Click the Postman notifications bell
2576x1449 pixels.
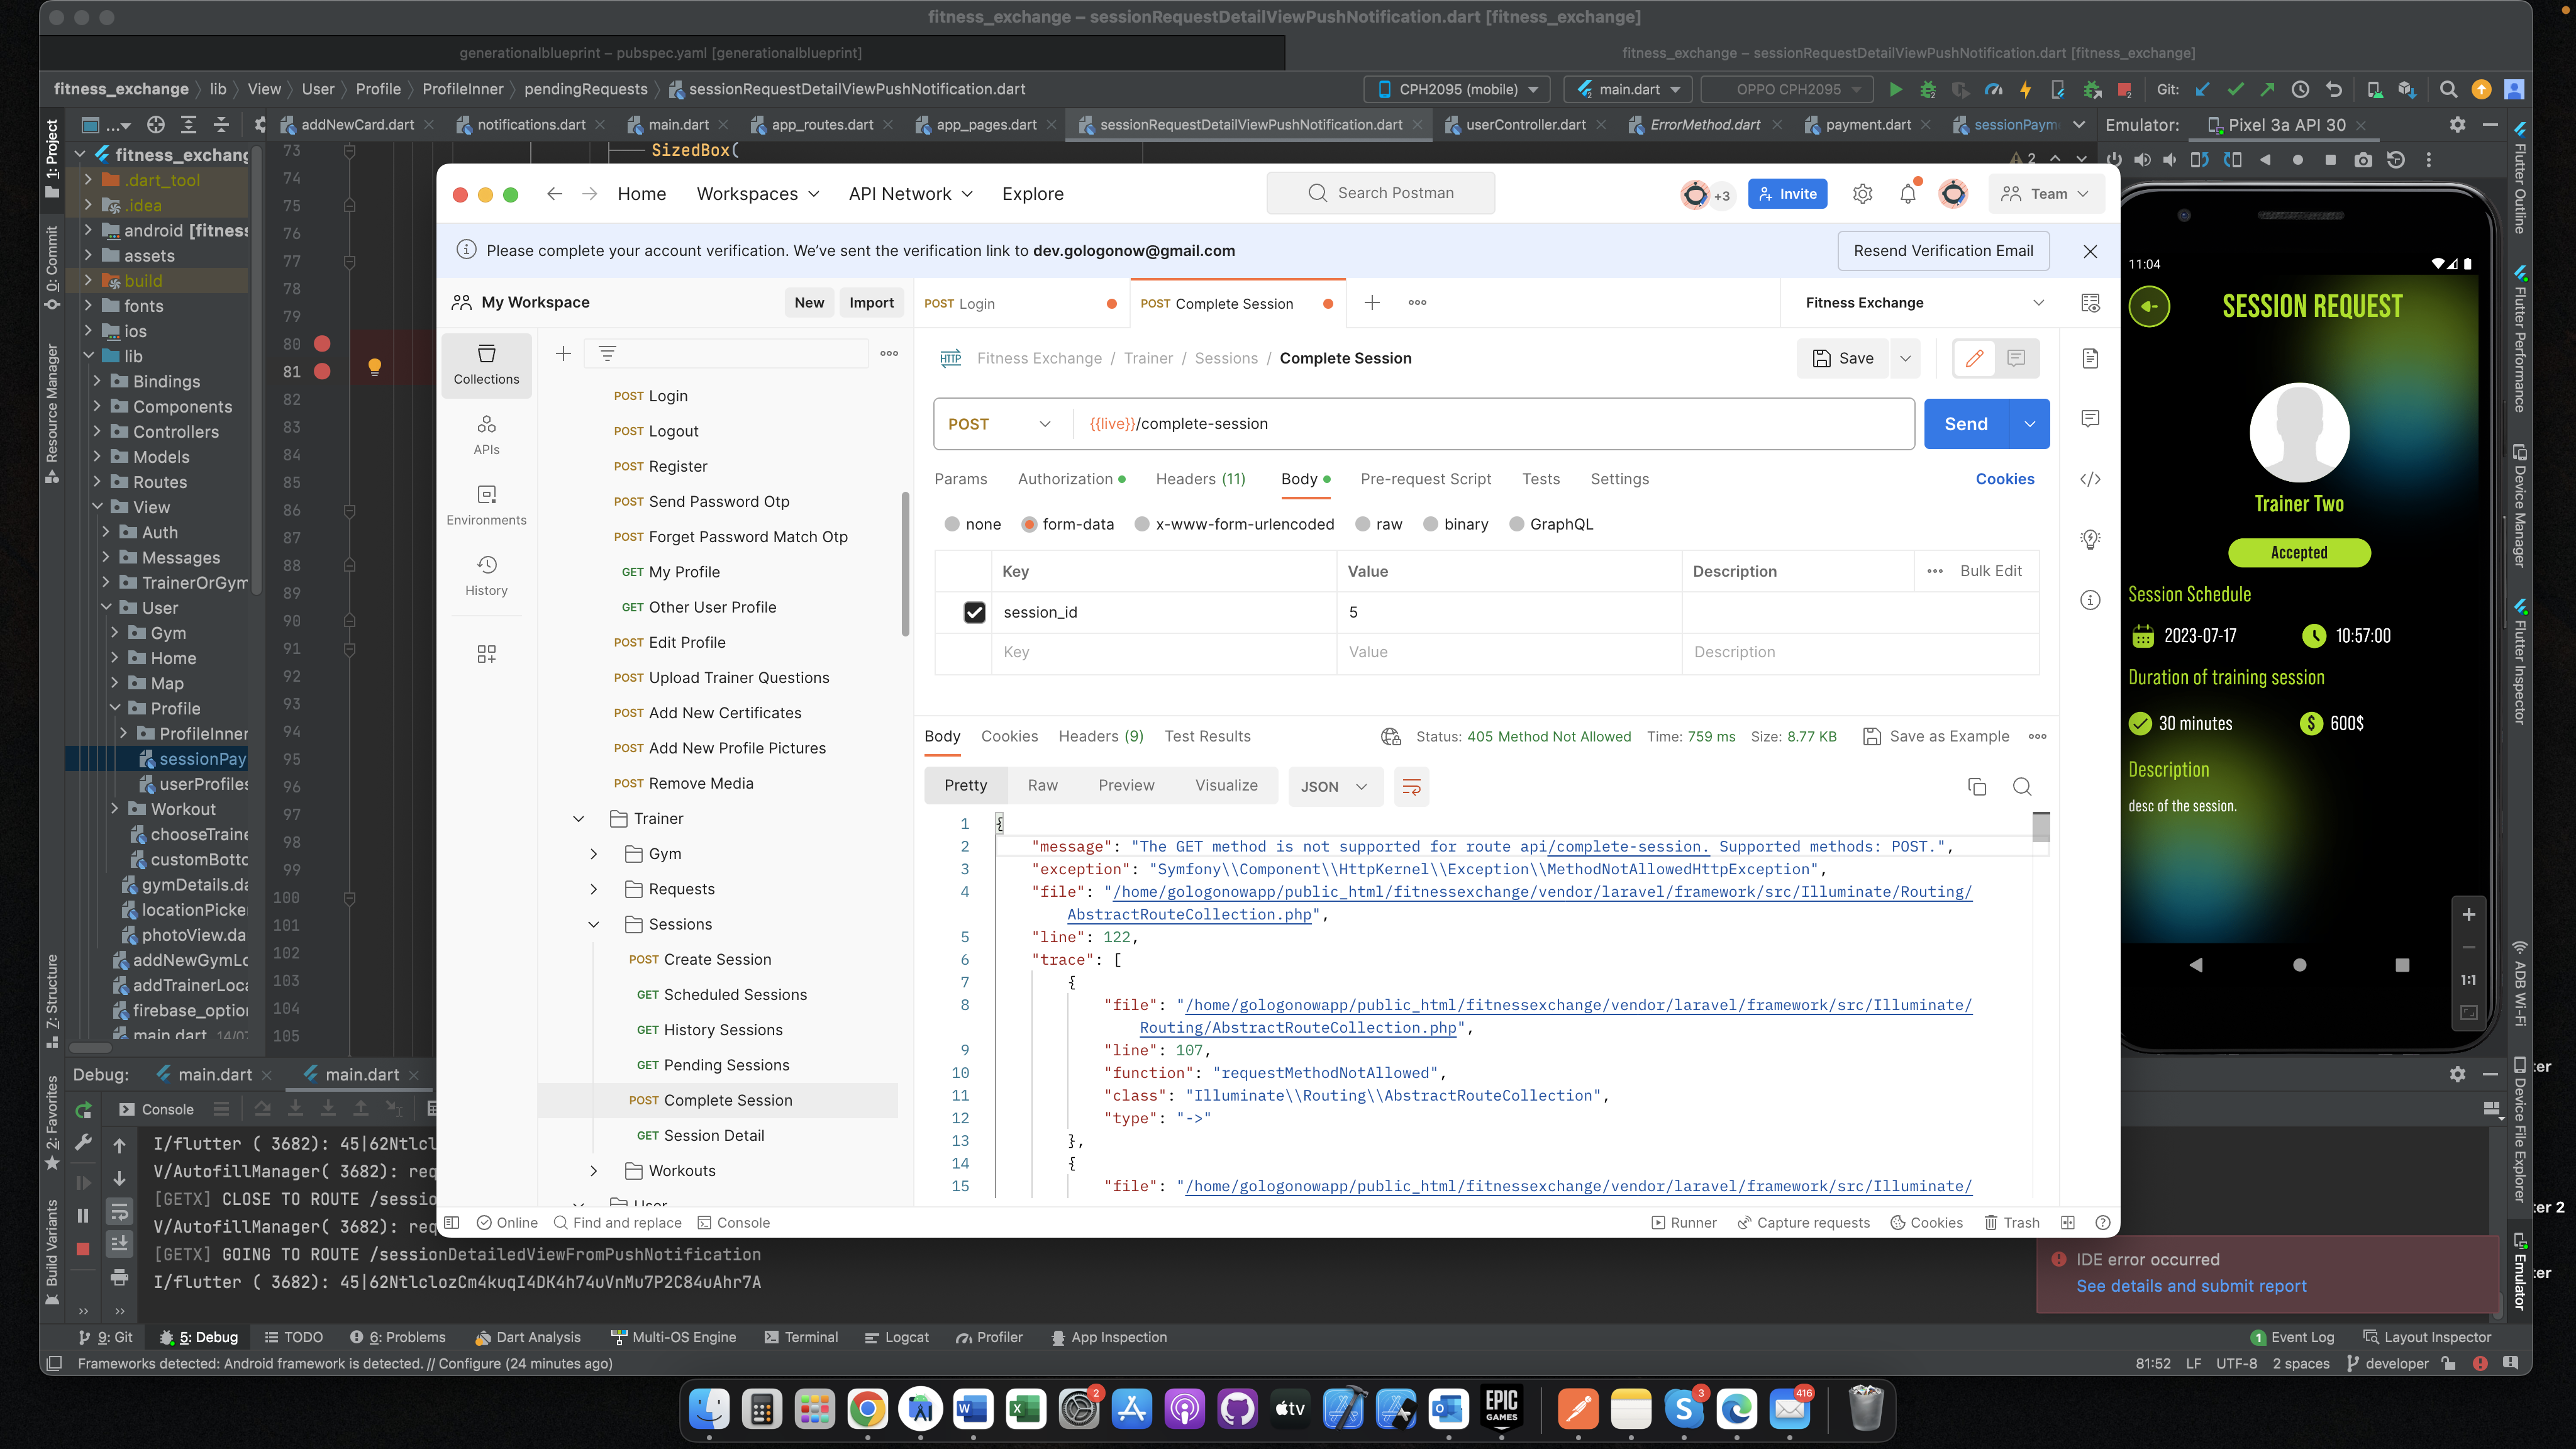coord(1907,194)
